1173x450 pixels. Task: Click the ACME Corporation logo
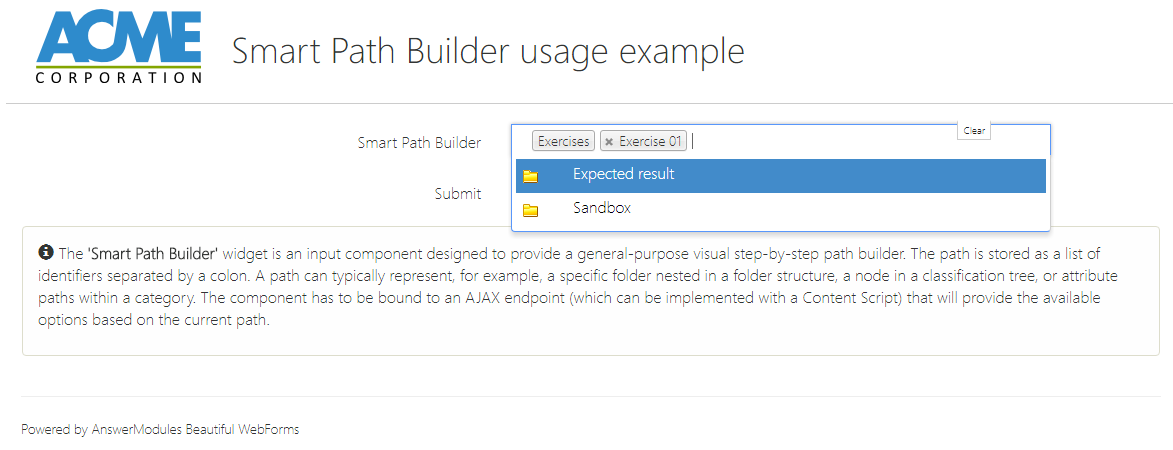[119, 45]
